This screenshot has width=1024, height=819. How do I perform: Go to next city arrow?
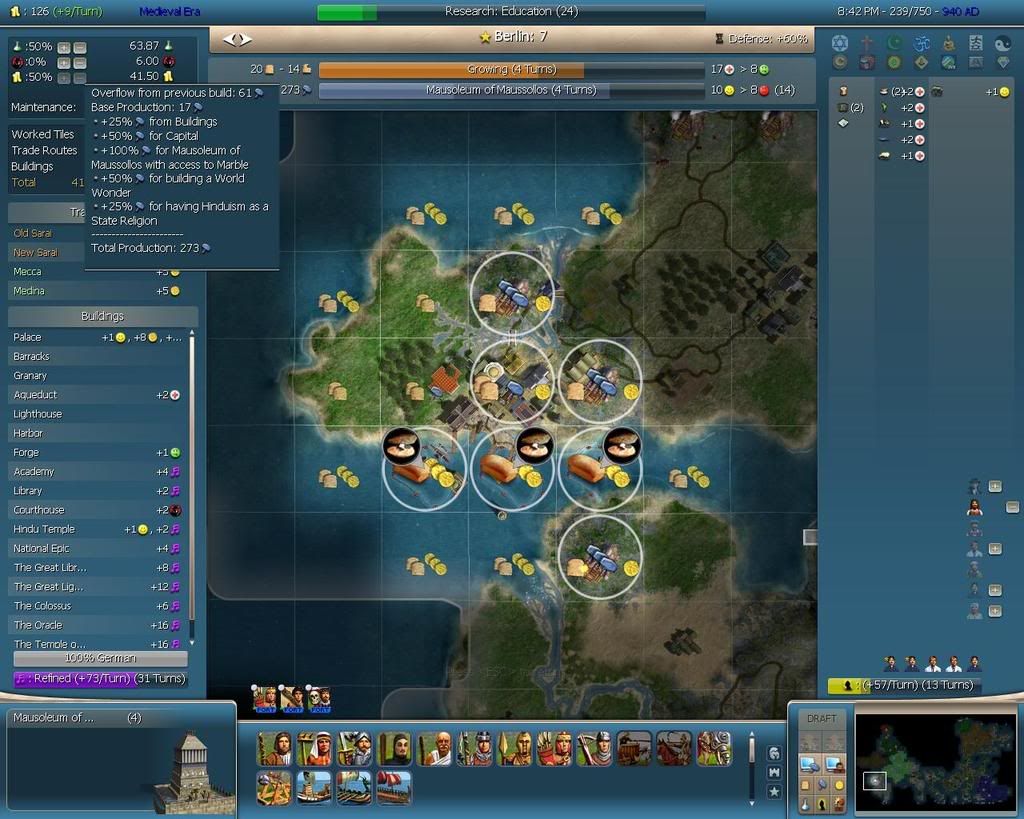click(x=246, y=39)
